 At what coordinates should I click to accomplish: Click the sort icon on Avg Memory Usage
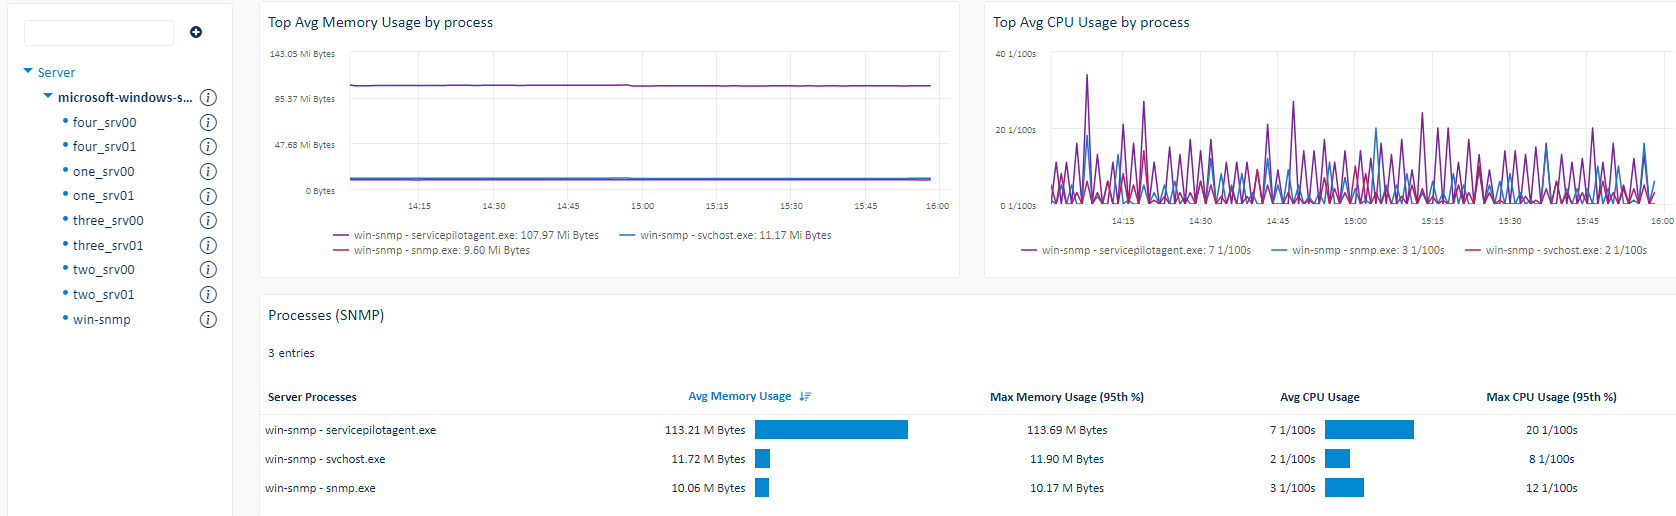point(805,397)
